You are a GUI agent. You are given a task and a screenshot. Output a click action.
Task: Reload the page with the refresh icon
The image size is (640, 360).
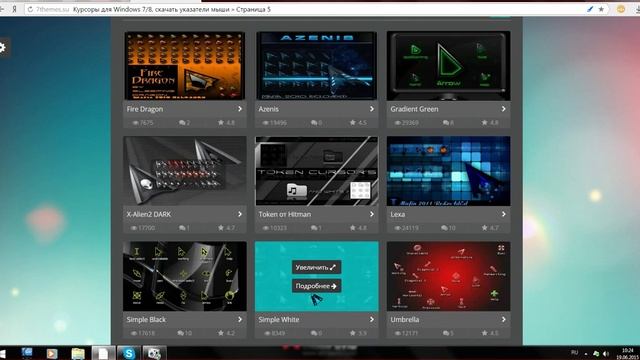tap(30, 9)
